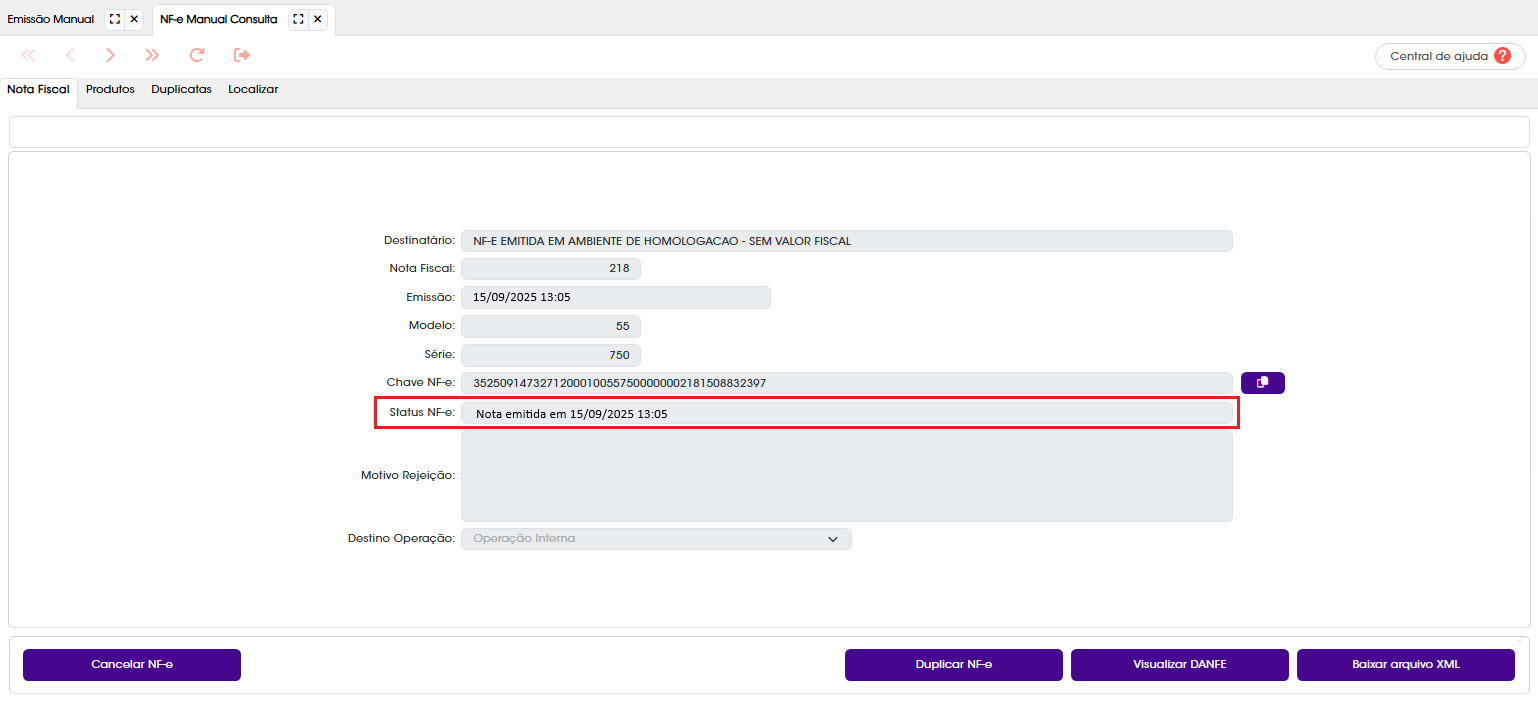
Task: Click the Status NF-e field
Action: coord(846,413)
